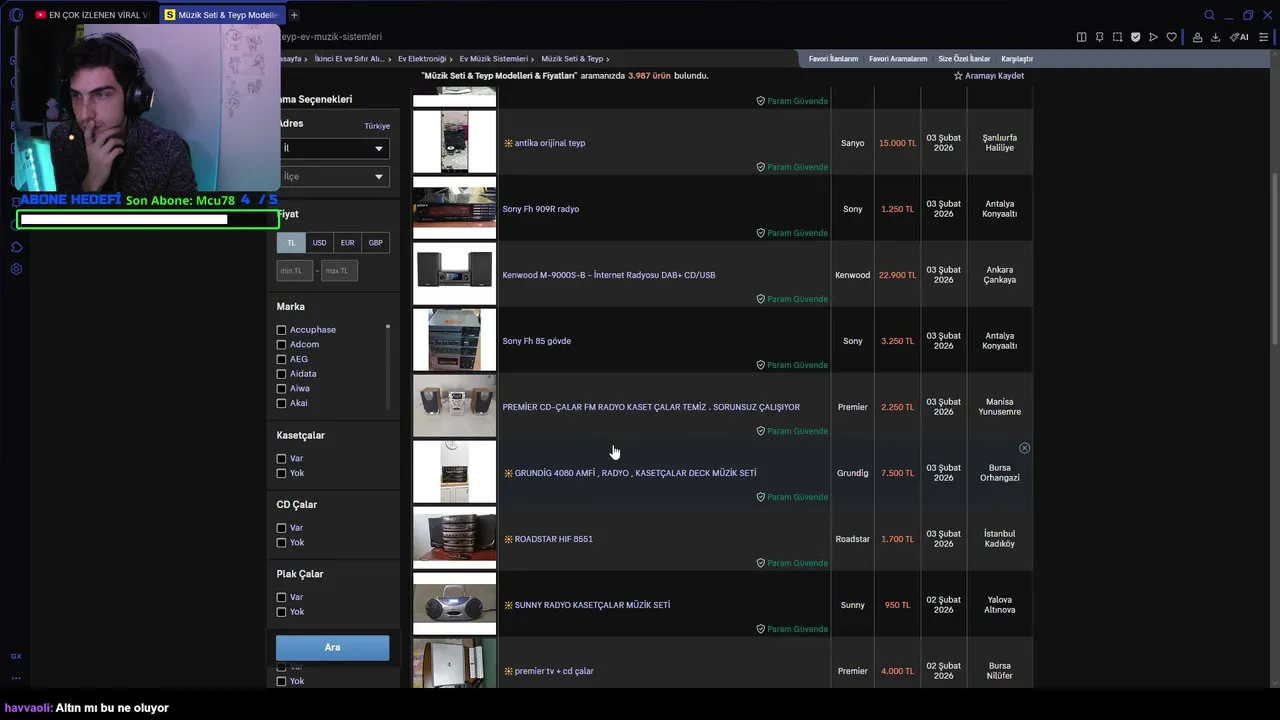
Task: Select EUR currency option
Action: tap(347, 243)
